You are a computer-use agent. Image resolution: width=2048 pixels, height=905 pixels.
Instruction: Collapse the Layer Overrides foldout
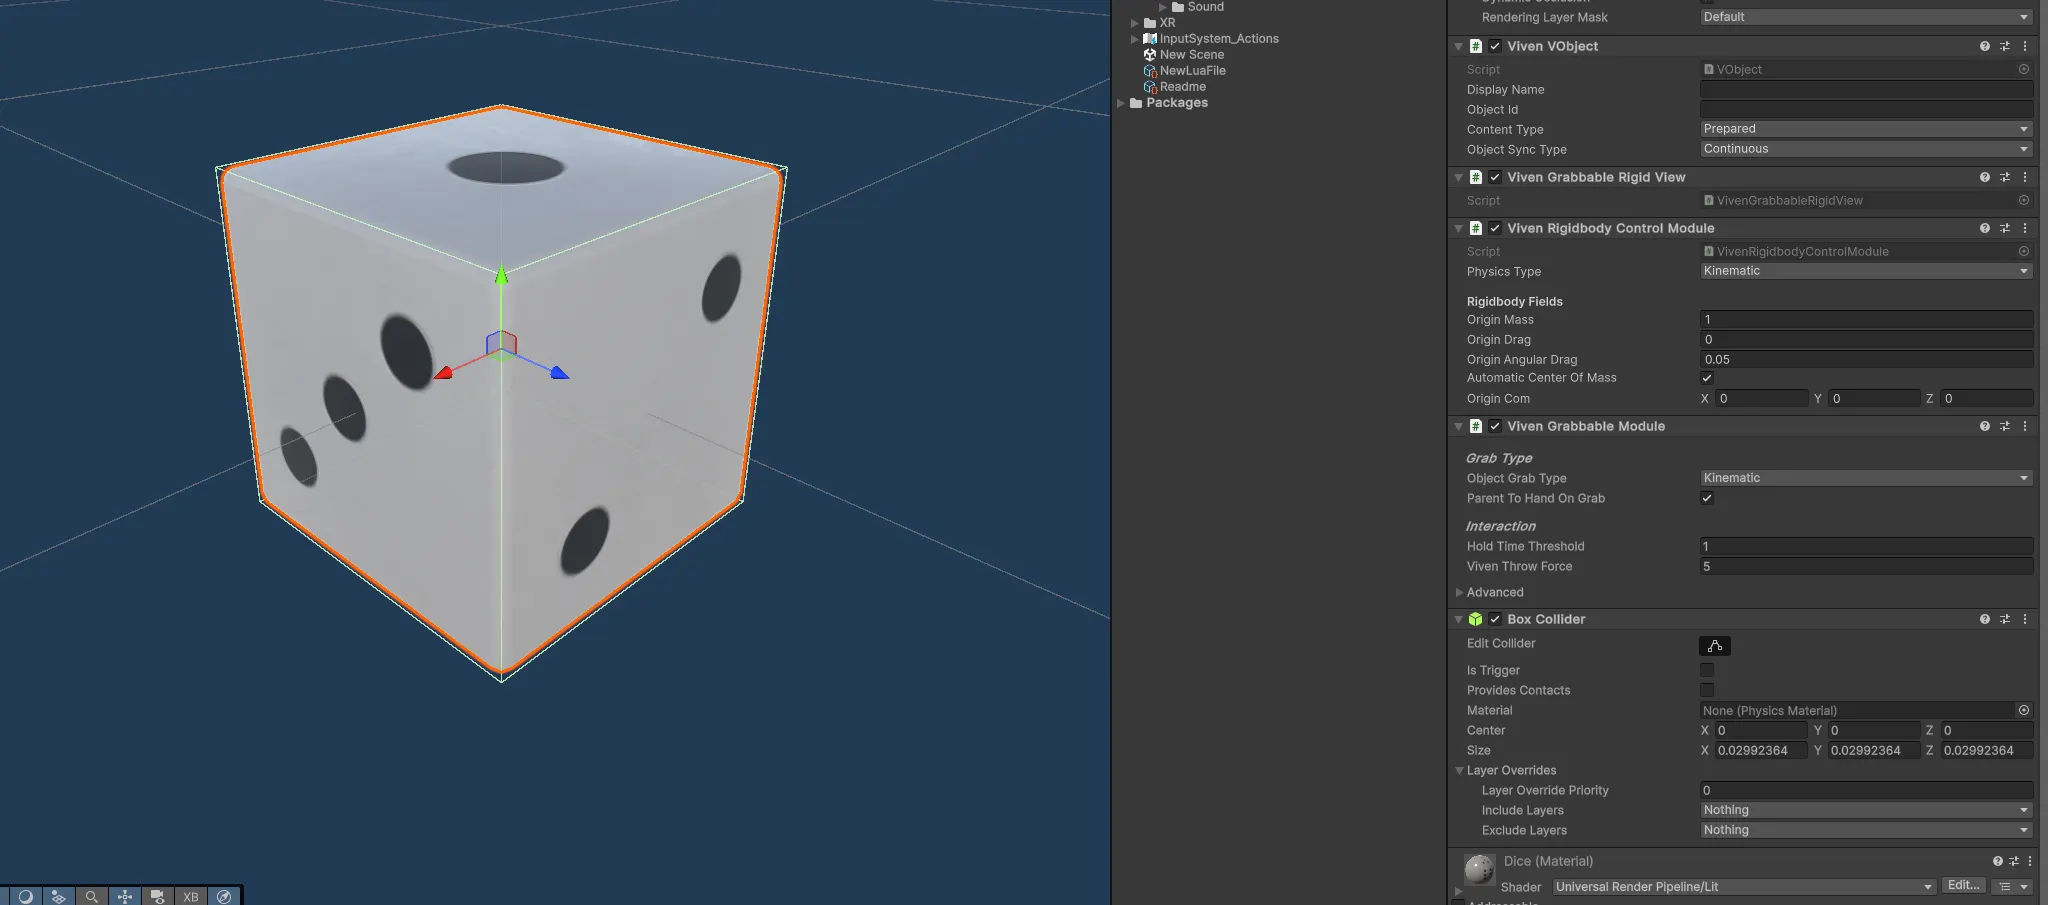tap(1459, 770)
